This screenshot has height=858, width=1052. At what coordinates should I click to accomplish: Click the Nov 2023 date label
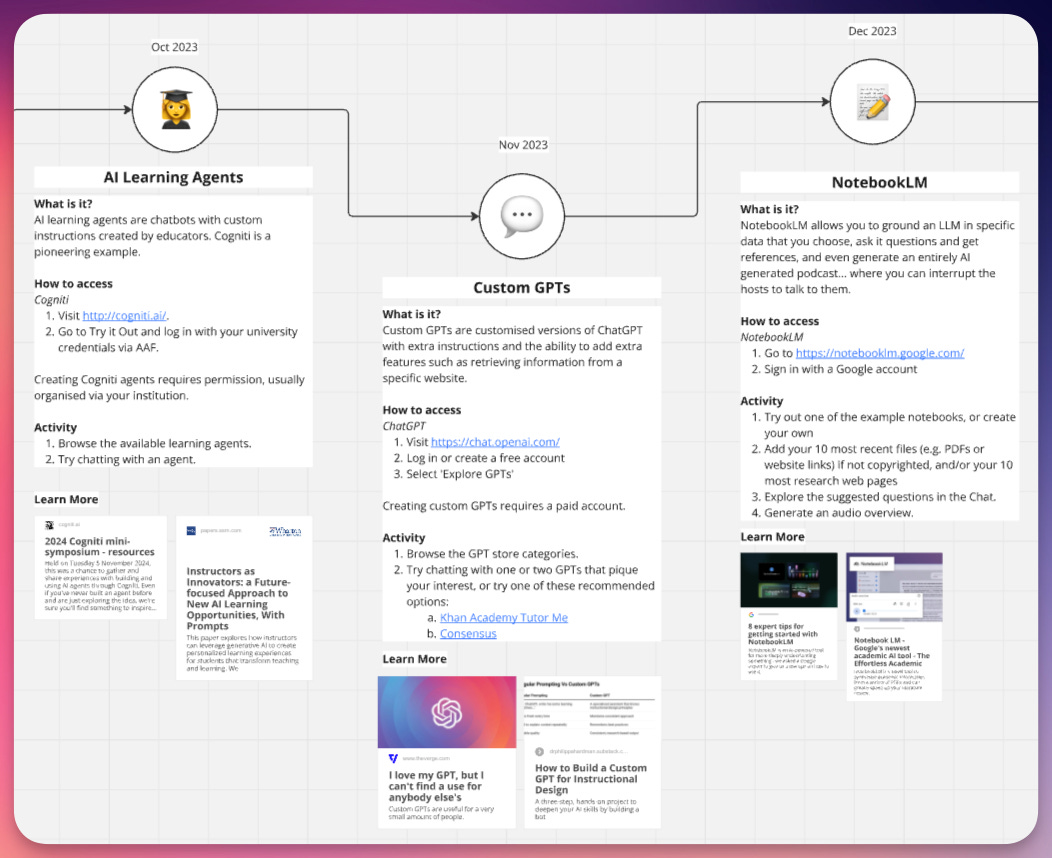pos(523,145)
